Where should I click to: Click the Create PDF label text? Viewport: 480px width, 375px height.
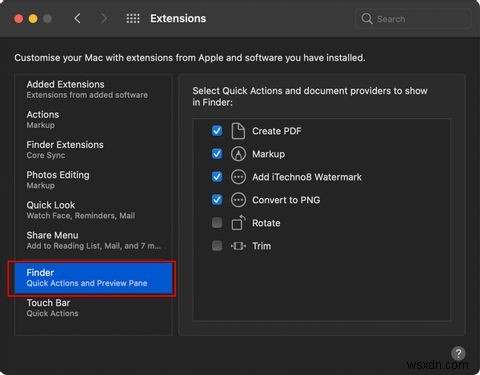(277, 131)
